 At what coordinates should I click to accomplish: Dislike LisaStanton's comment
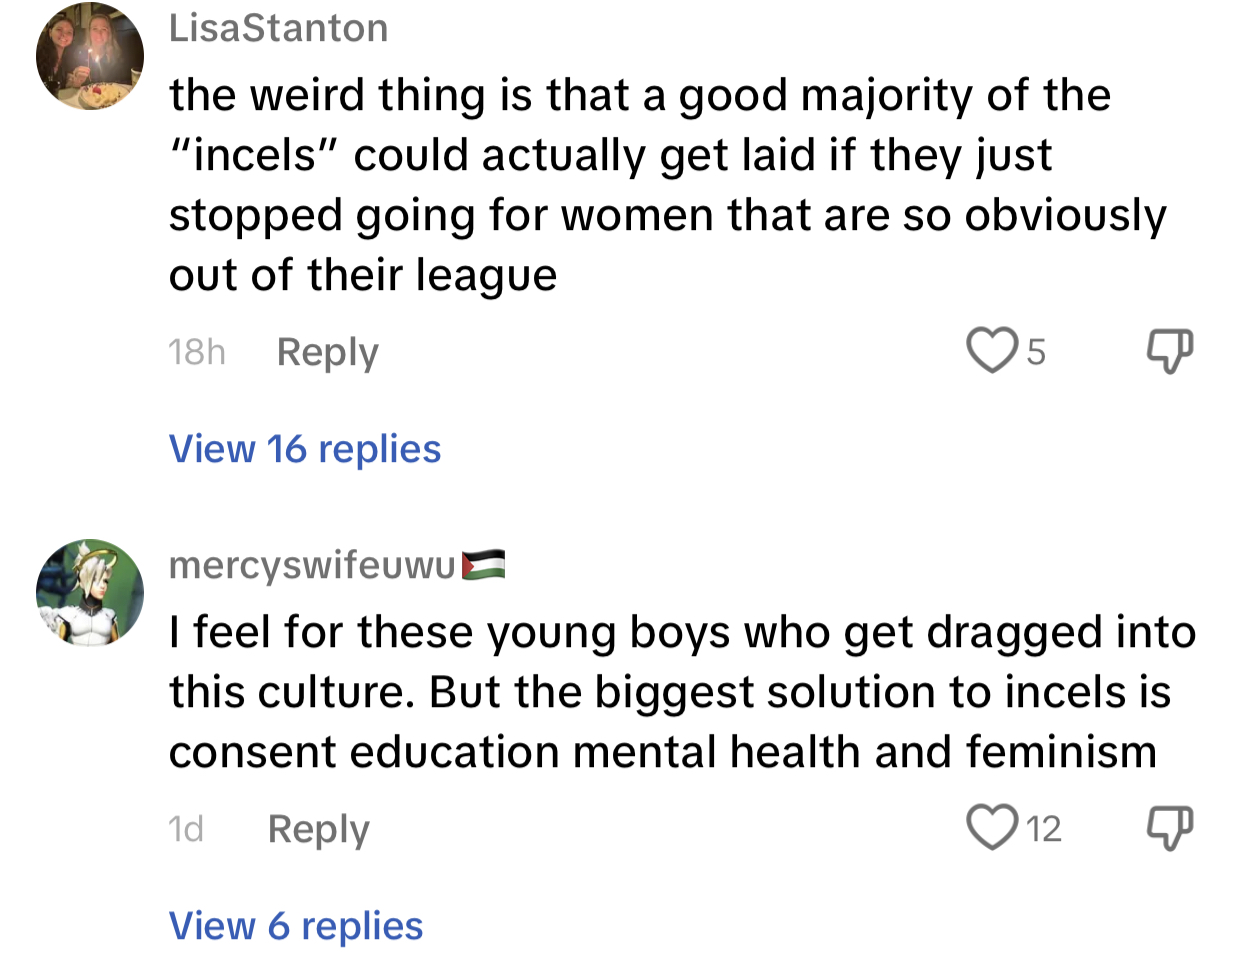click(1168, 351)
